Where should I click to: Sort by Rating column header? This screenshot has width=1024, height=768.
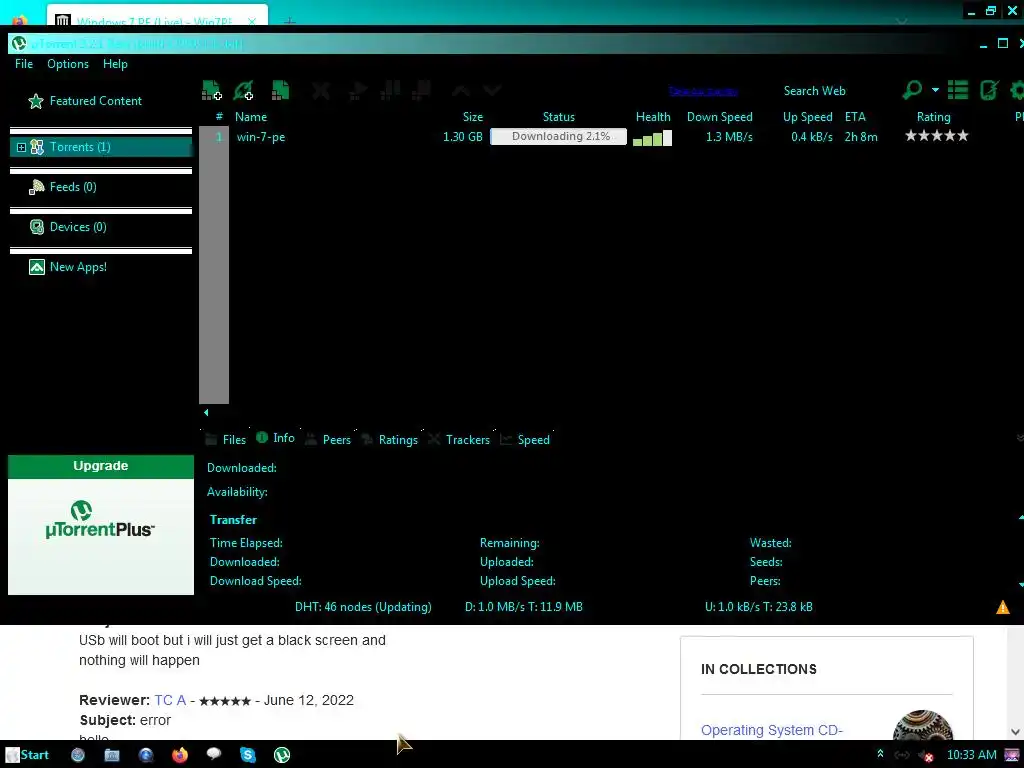pos(933,117)
